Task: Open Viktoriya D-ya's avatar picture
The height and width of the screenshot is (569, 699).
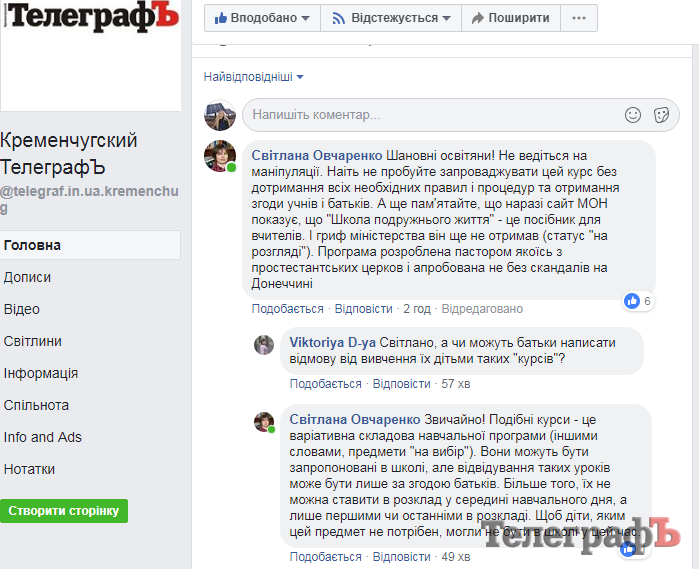Action: point(264,345)
